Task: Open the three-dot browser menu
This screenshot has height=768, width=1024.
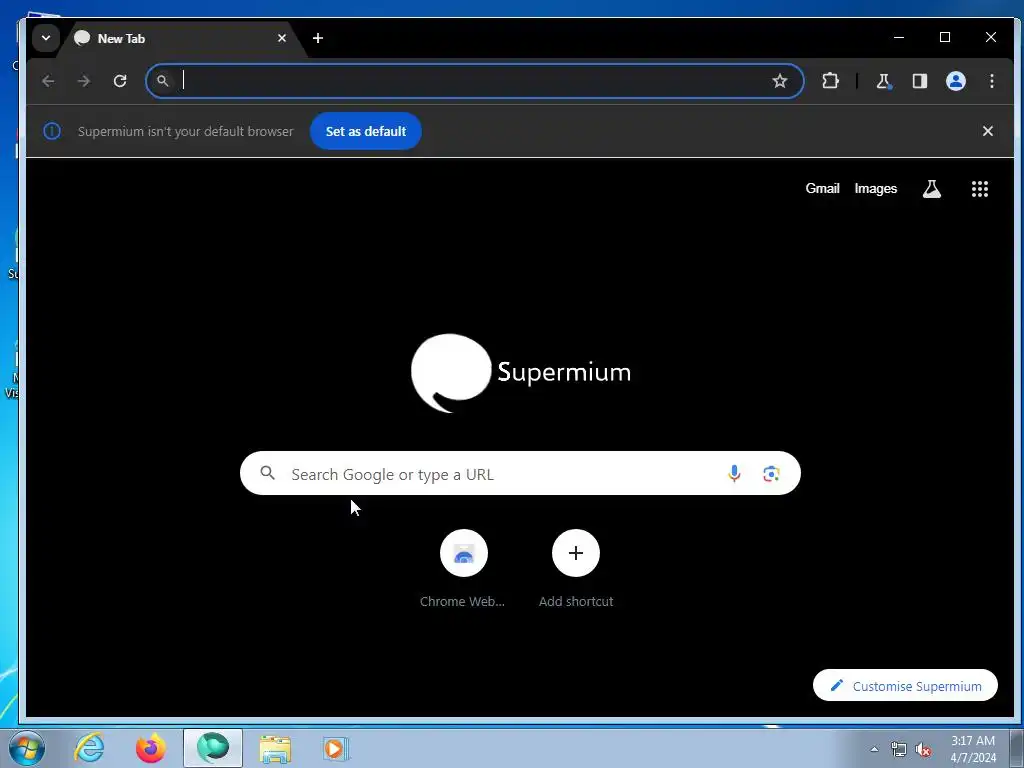Action: [x=991, y=81]
